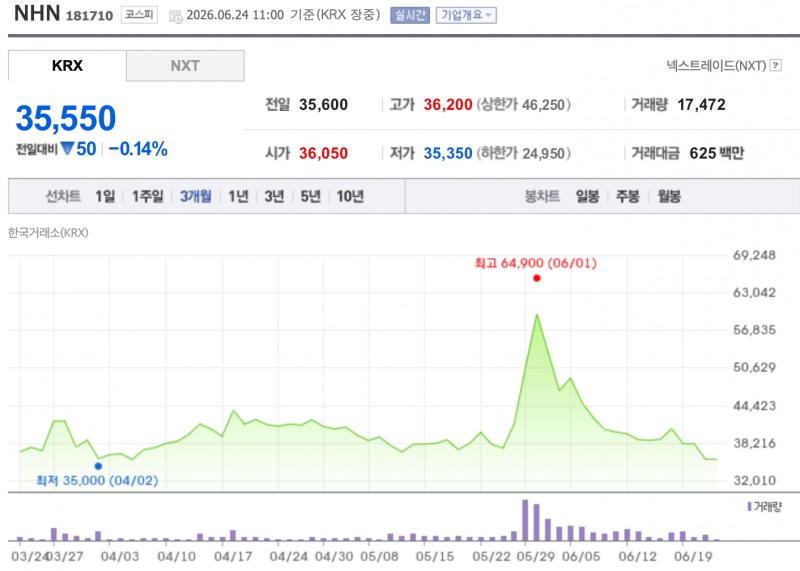Select the 5년 line chart period
Viewport: 800px width, 571px height.
coord(310,196)
